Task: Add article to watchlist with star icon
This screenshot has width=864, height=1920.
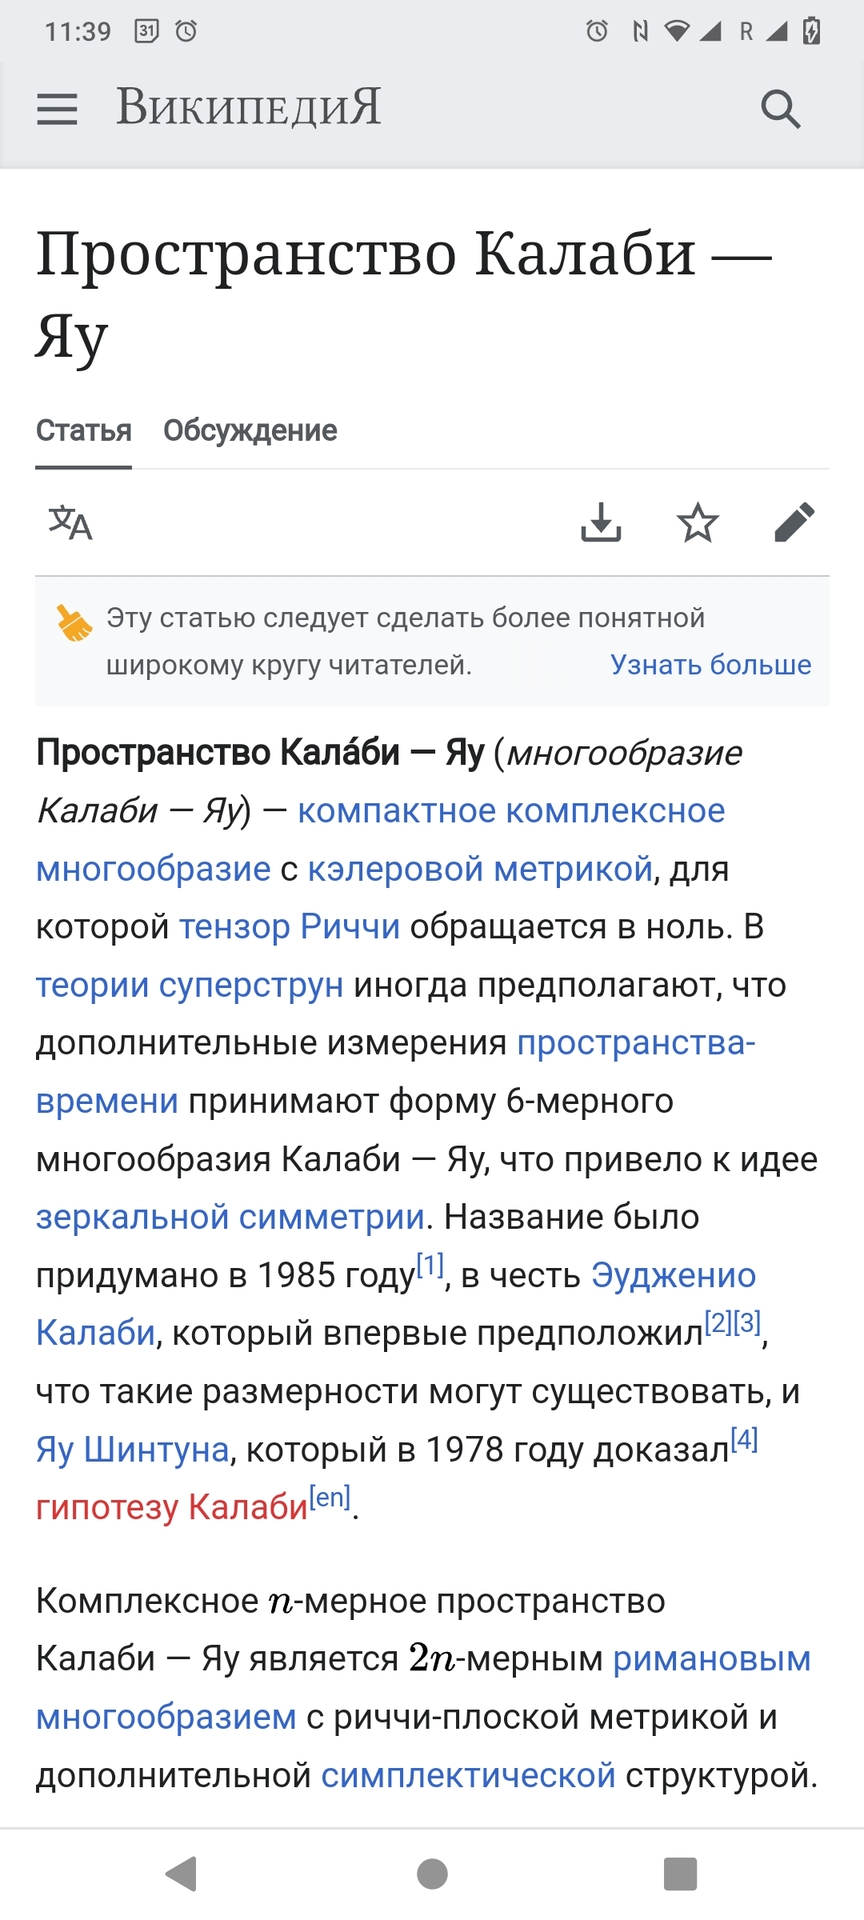Action: (x=698, y=522)
